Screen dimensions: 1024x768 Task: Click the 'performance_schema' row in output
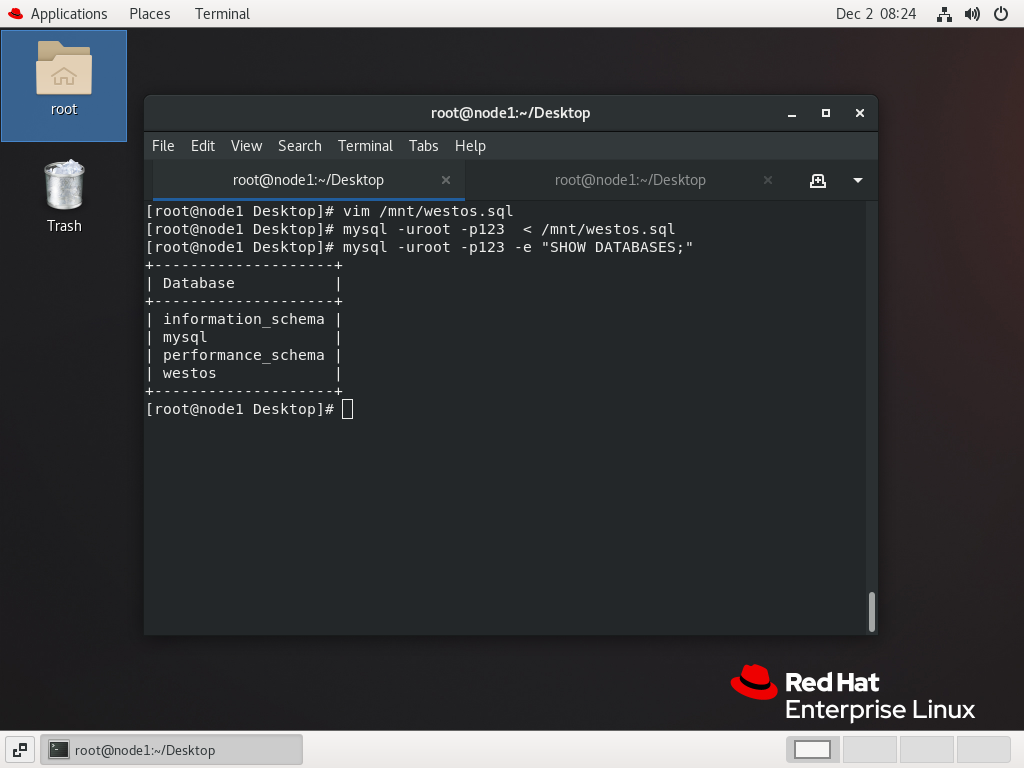[x=244, y=355]
